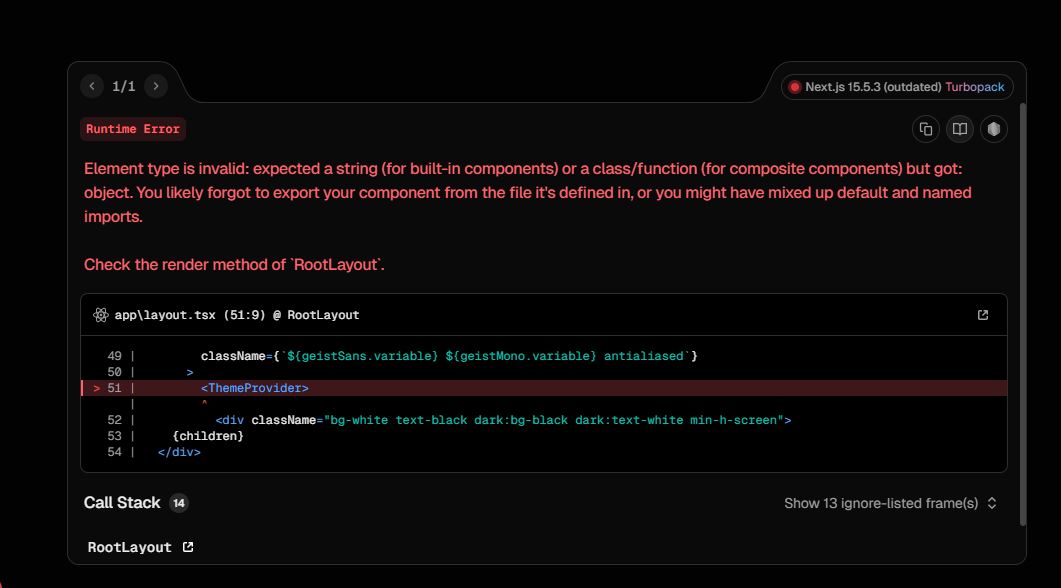Click RootLayout call stack entry
Image resolution: width=1061 pixels, height=588 pixels.
coord(129,547)
